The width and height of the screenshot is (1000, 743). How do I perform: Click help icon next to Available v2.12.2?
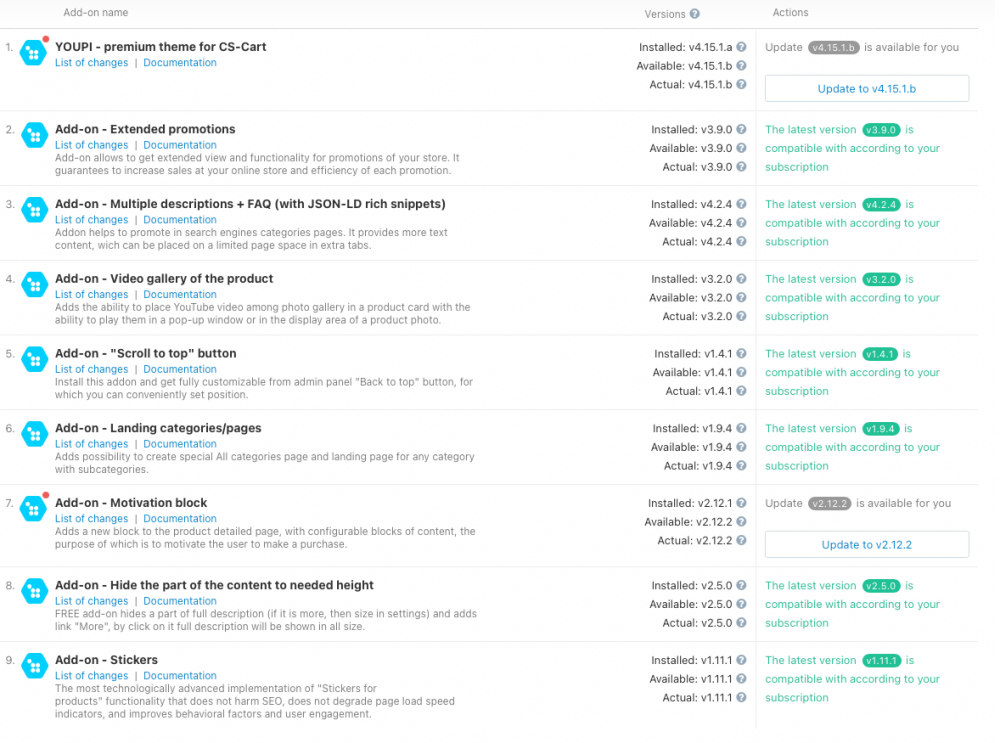pyautogui.click(x=742, y=522)
